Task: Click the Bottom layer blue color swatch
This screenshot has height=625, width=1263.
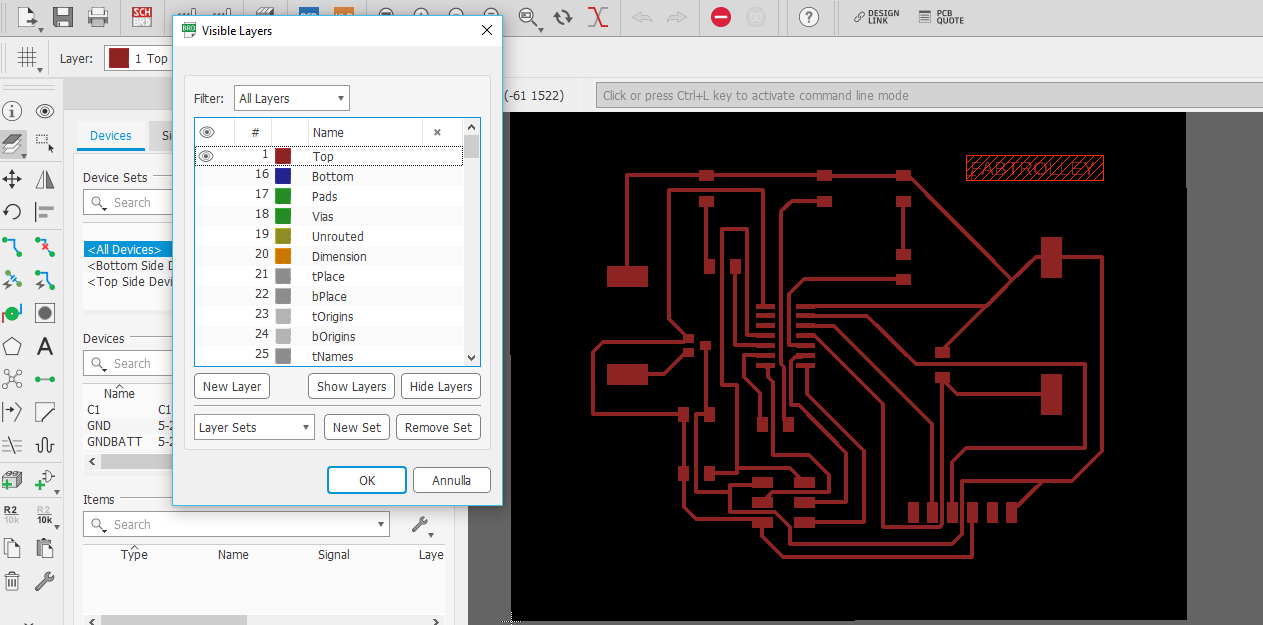Action: [283, 176]
